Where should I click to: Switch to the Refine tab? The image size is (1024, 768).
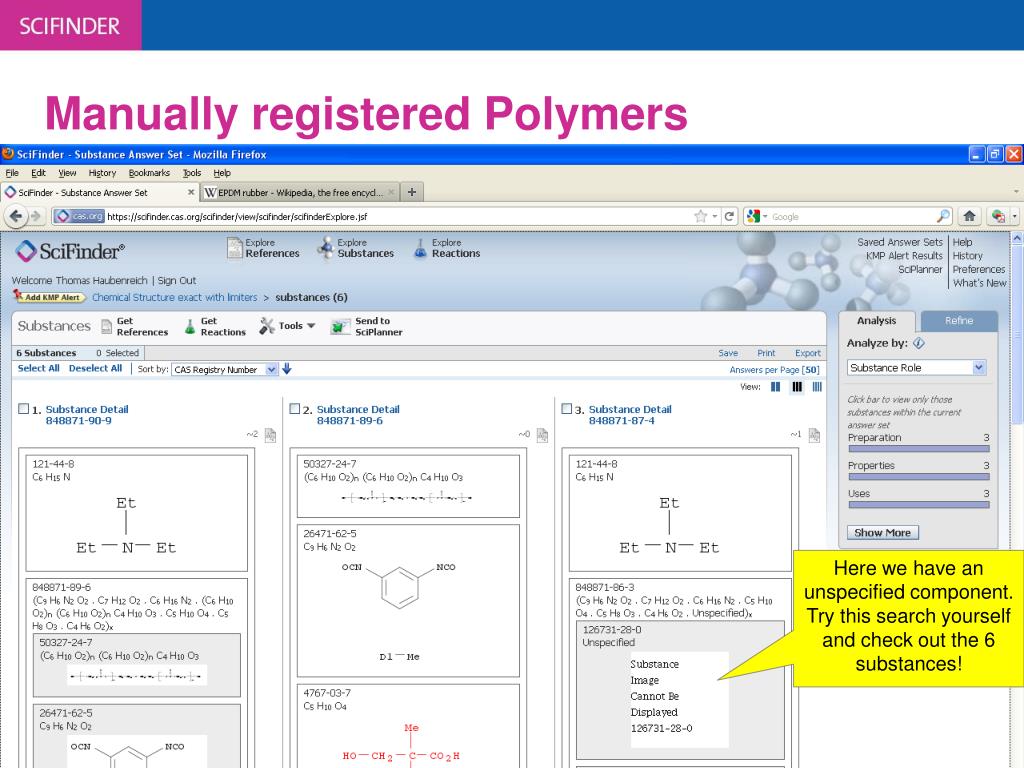(x=958, y=321)
